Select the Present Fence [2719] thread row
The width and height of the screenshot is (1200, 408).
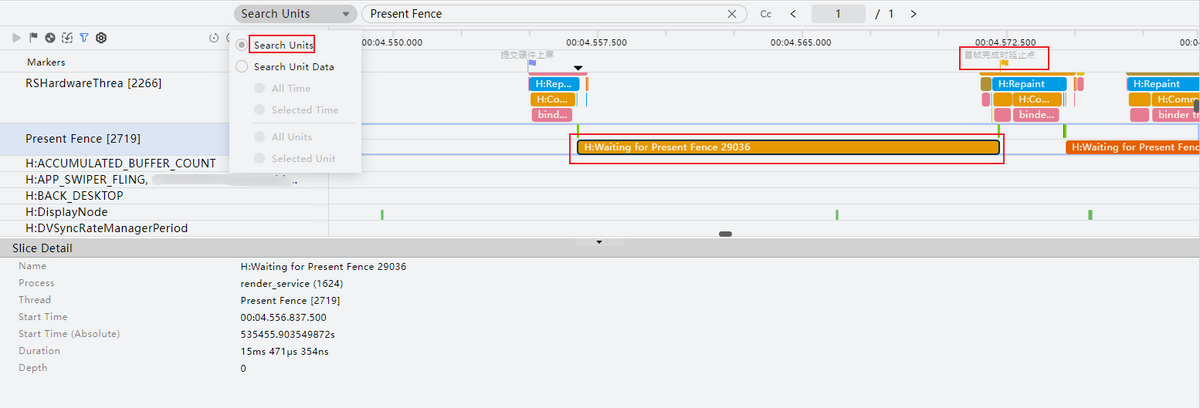tap(71, 139)
